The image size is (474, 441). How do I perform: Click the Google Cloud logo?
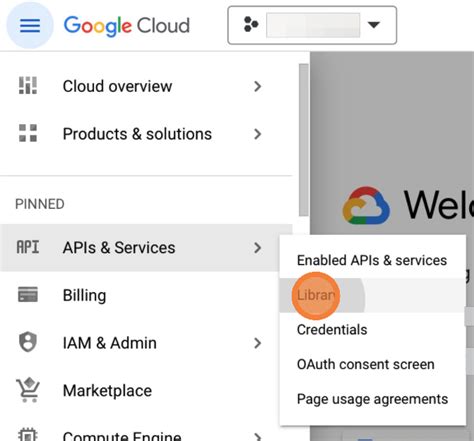click(x=127, y=26)
